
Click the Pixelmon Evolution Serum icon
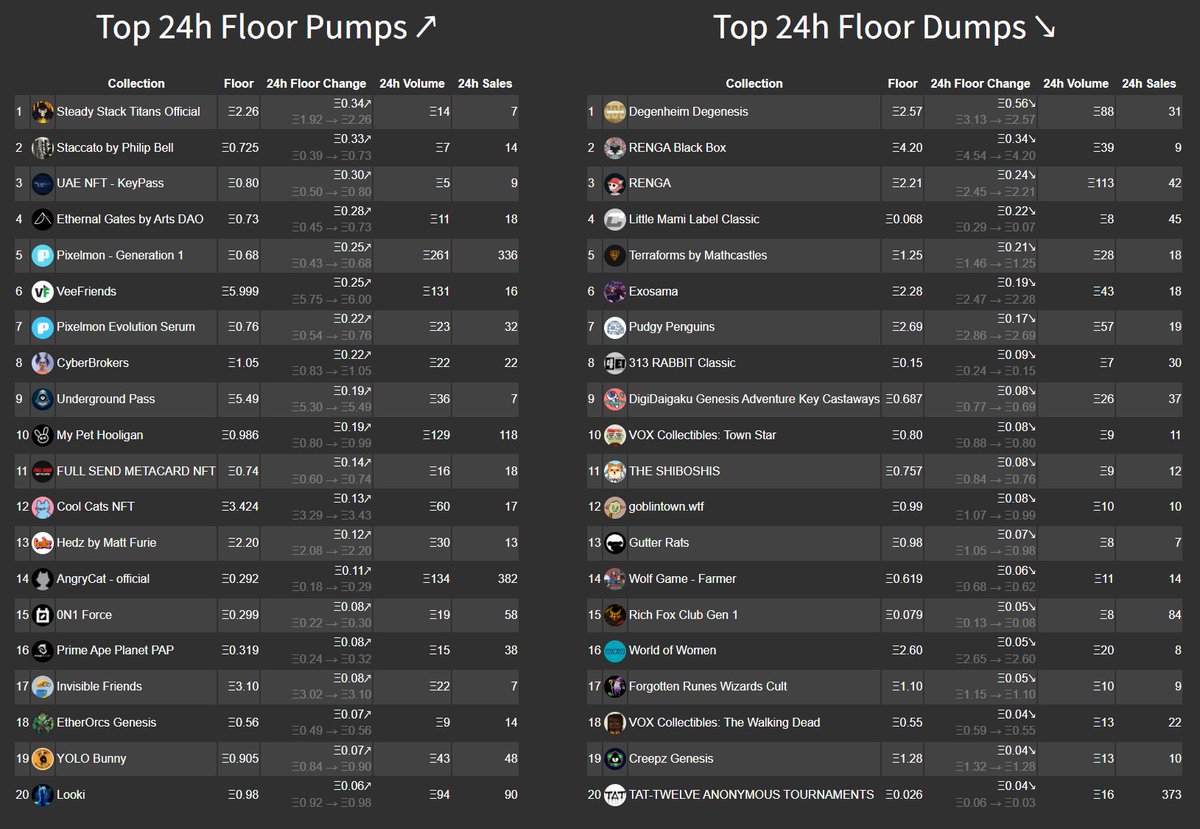(x=42, y=328)
